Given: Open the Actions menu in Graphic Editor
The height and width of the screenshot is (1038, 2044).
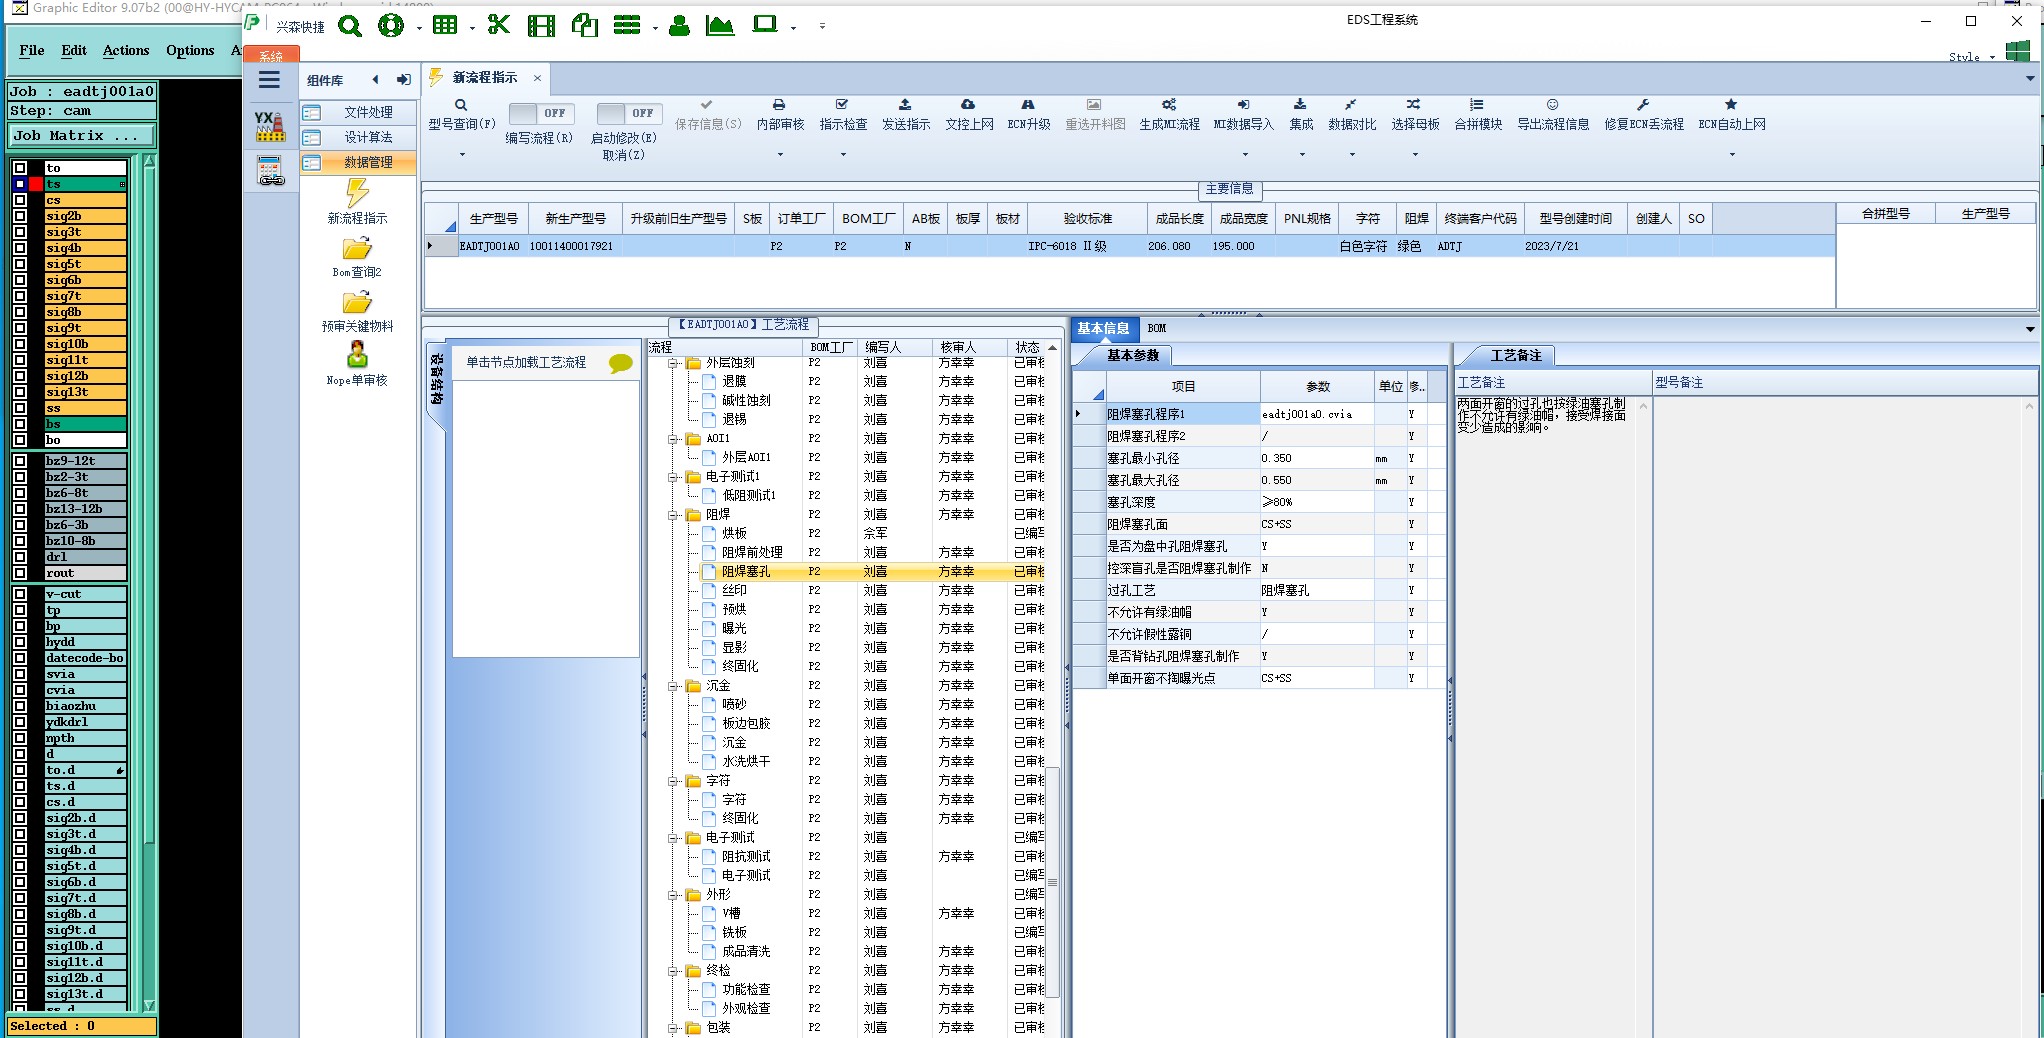Looking at the screenshot, I should [126, 50].
